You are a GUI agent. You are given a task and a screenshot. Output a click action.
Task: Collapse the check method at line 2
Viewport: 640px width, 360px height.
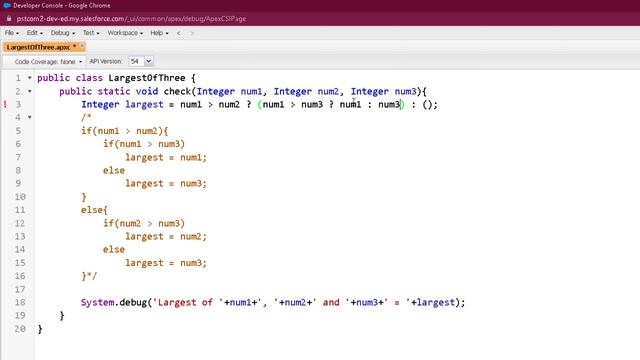click(x=30, y=91)
